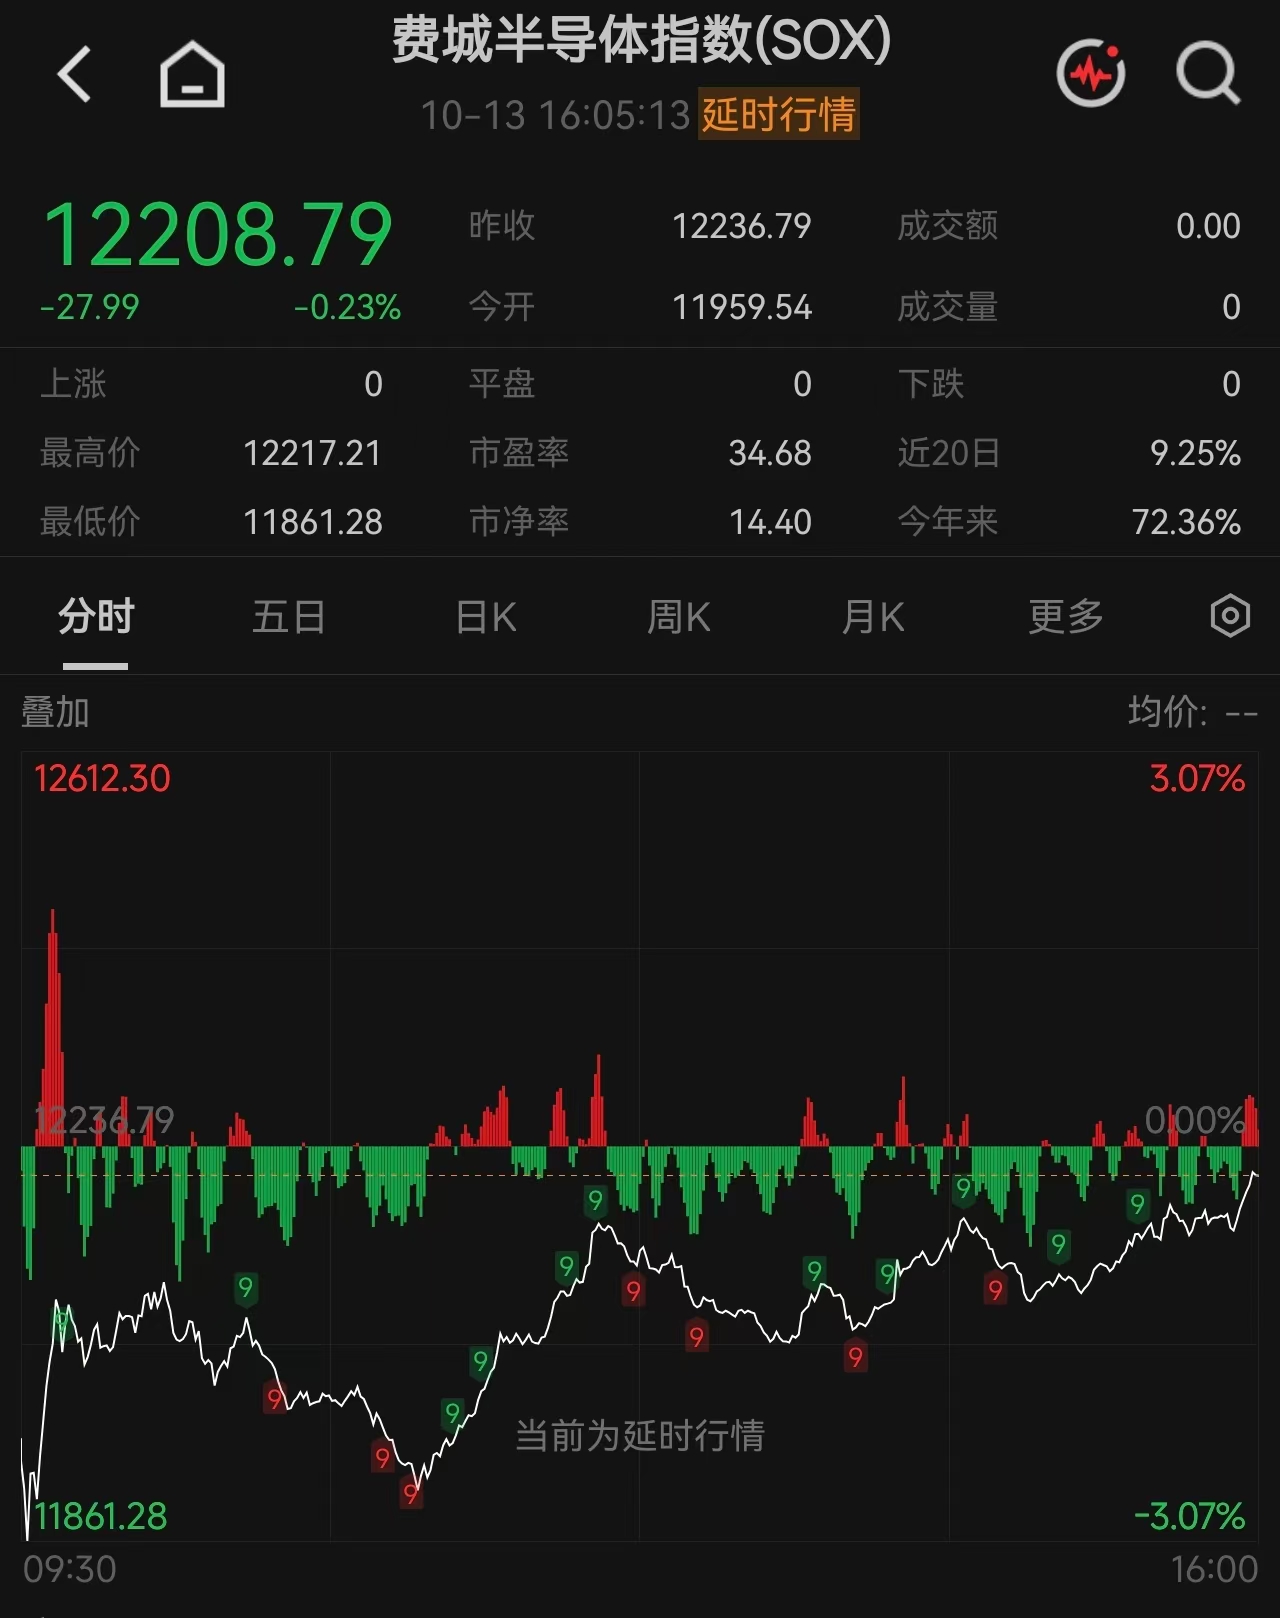Tap the highest price 12217.21
The width and height of the screenshot is (1280, 1618).
click(x=313, y=453)
